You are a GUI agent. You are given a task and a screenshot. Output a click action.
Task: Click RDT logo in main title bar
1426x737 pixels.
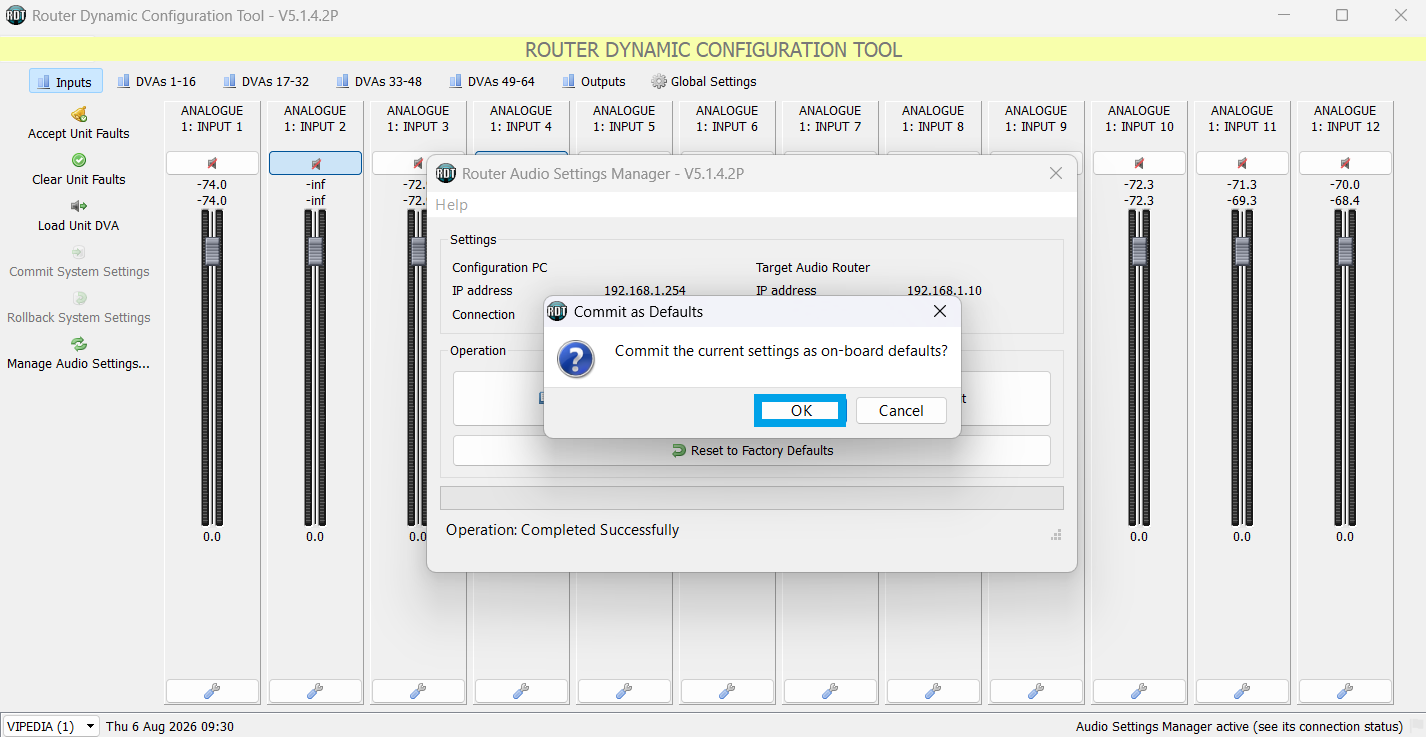16,15
